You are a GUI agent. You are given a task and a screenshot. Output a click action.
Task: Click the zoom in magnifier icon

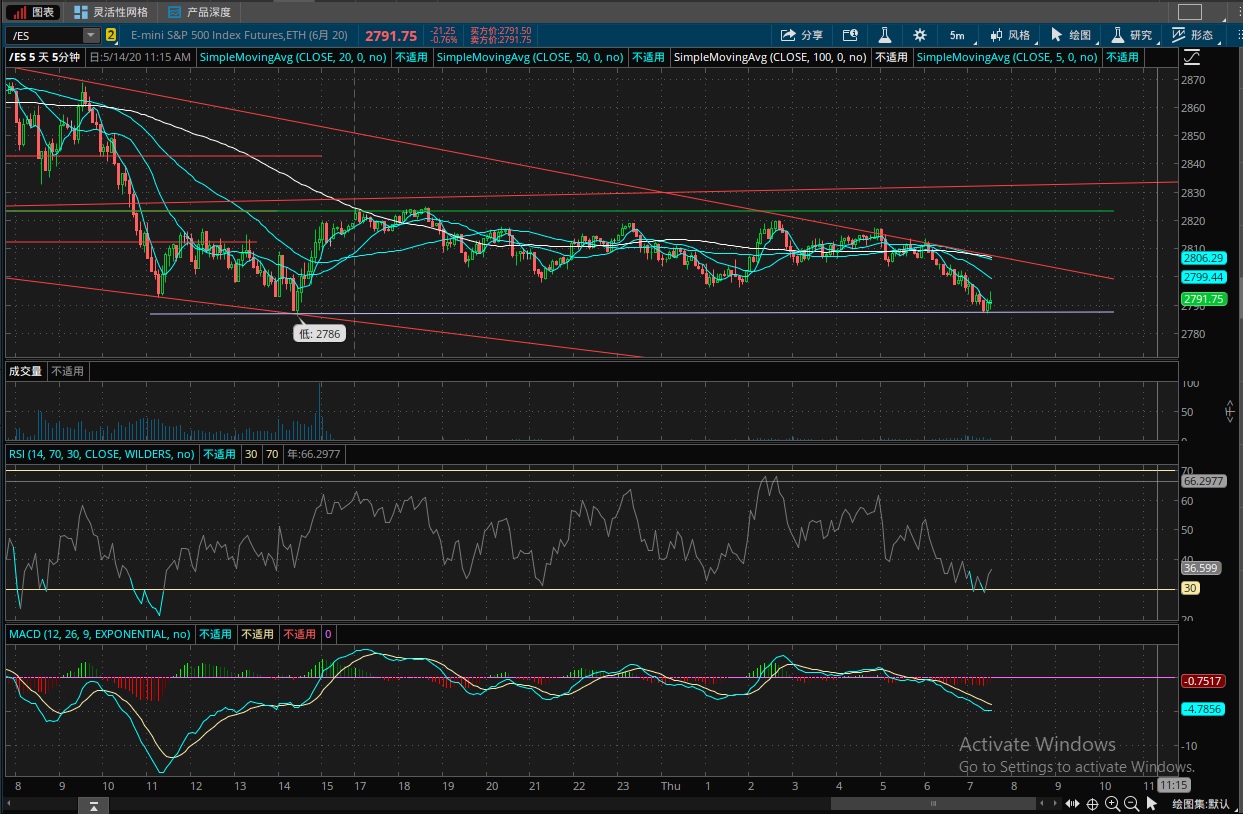coord(1113,804)
